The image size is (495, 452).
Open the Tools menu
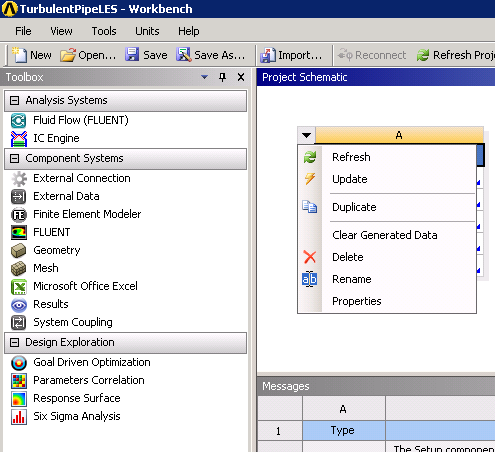(104, 31)
